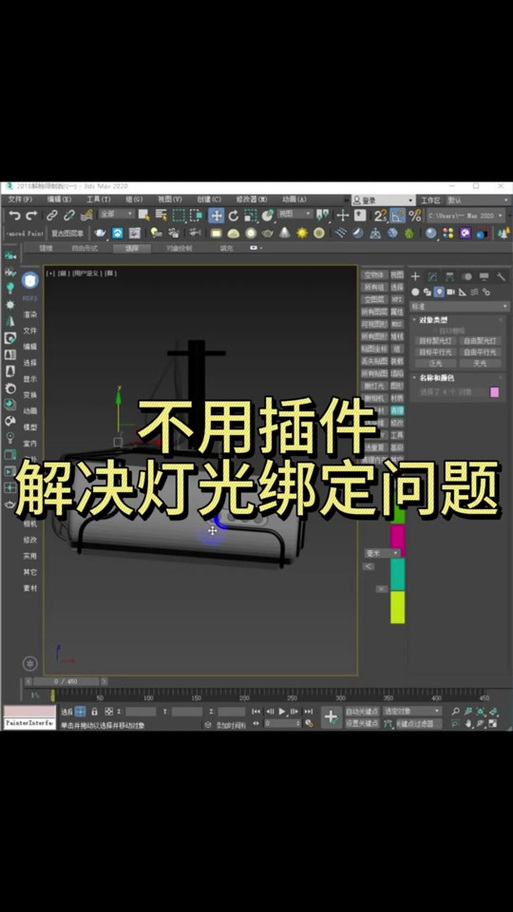Toggle 自动关键点 auto key mode
This screenshot has height=912, width=513.
362,711
